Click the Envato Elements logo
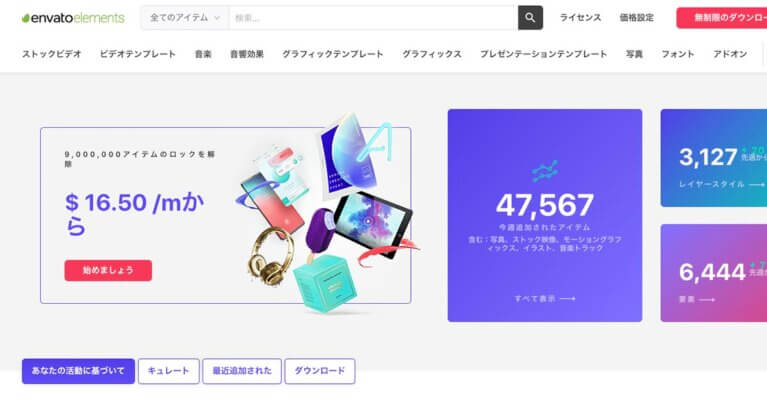The image size is (767, 403). click(73, 18)
